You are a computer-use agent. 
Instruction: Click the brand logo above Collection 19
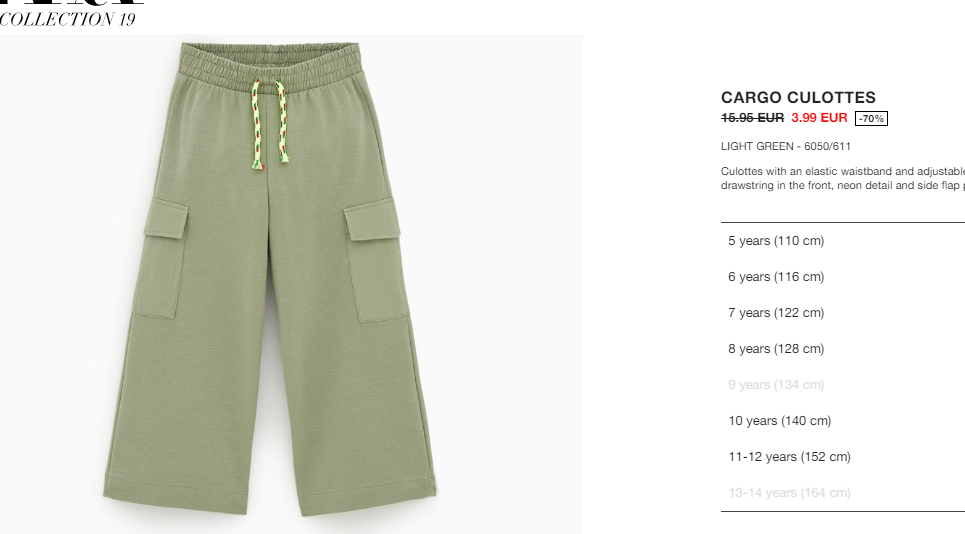72,2
